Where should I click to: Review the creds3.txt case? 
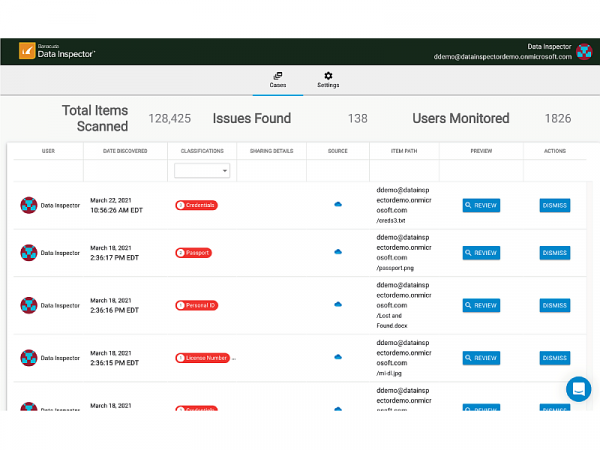[x=481, y=205]
